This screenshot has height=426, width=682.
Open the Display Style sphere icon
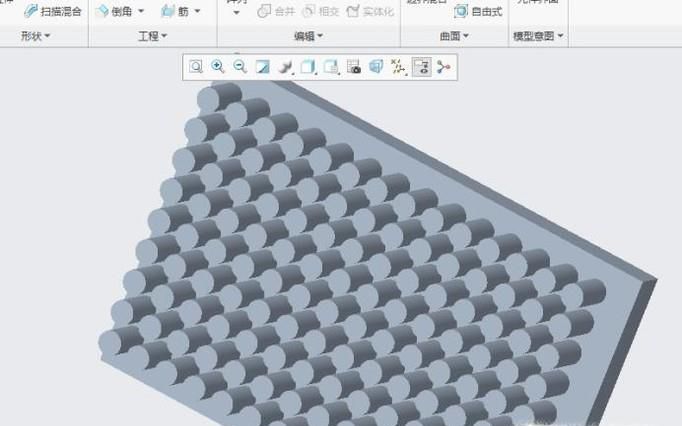(x=286, y=67)
